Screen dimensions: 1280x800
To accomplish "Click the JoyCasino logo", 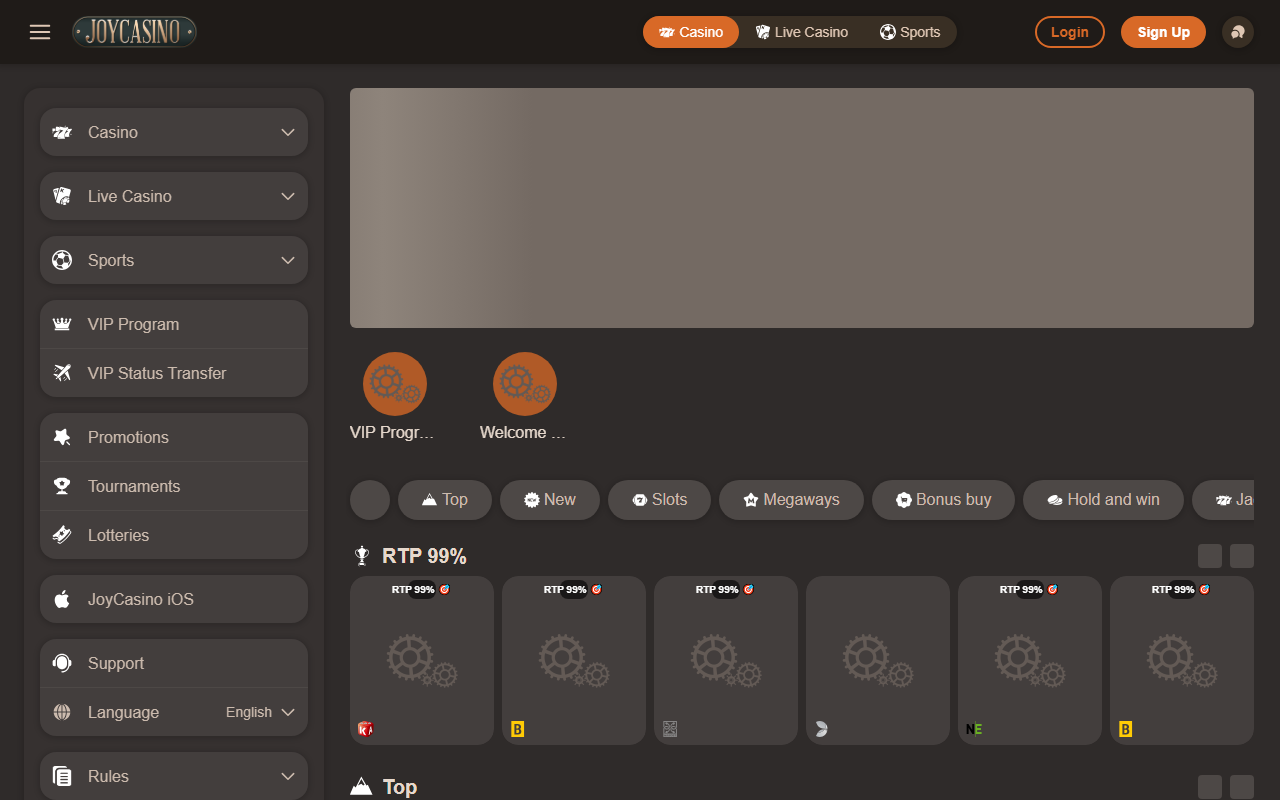I will 134,32.
